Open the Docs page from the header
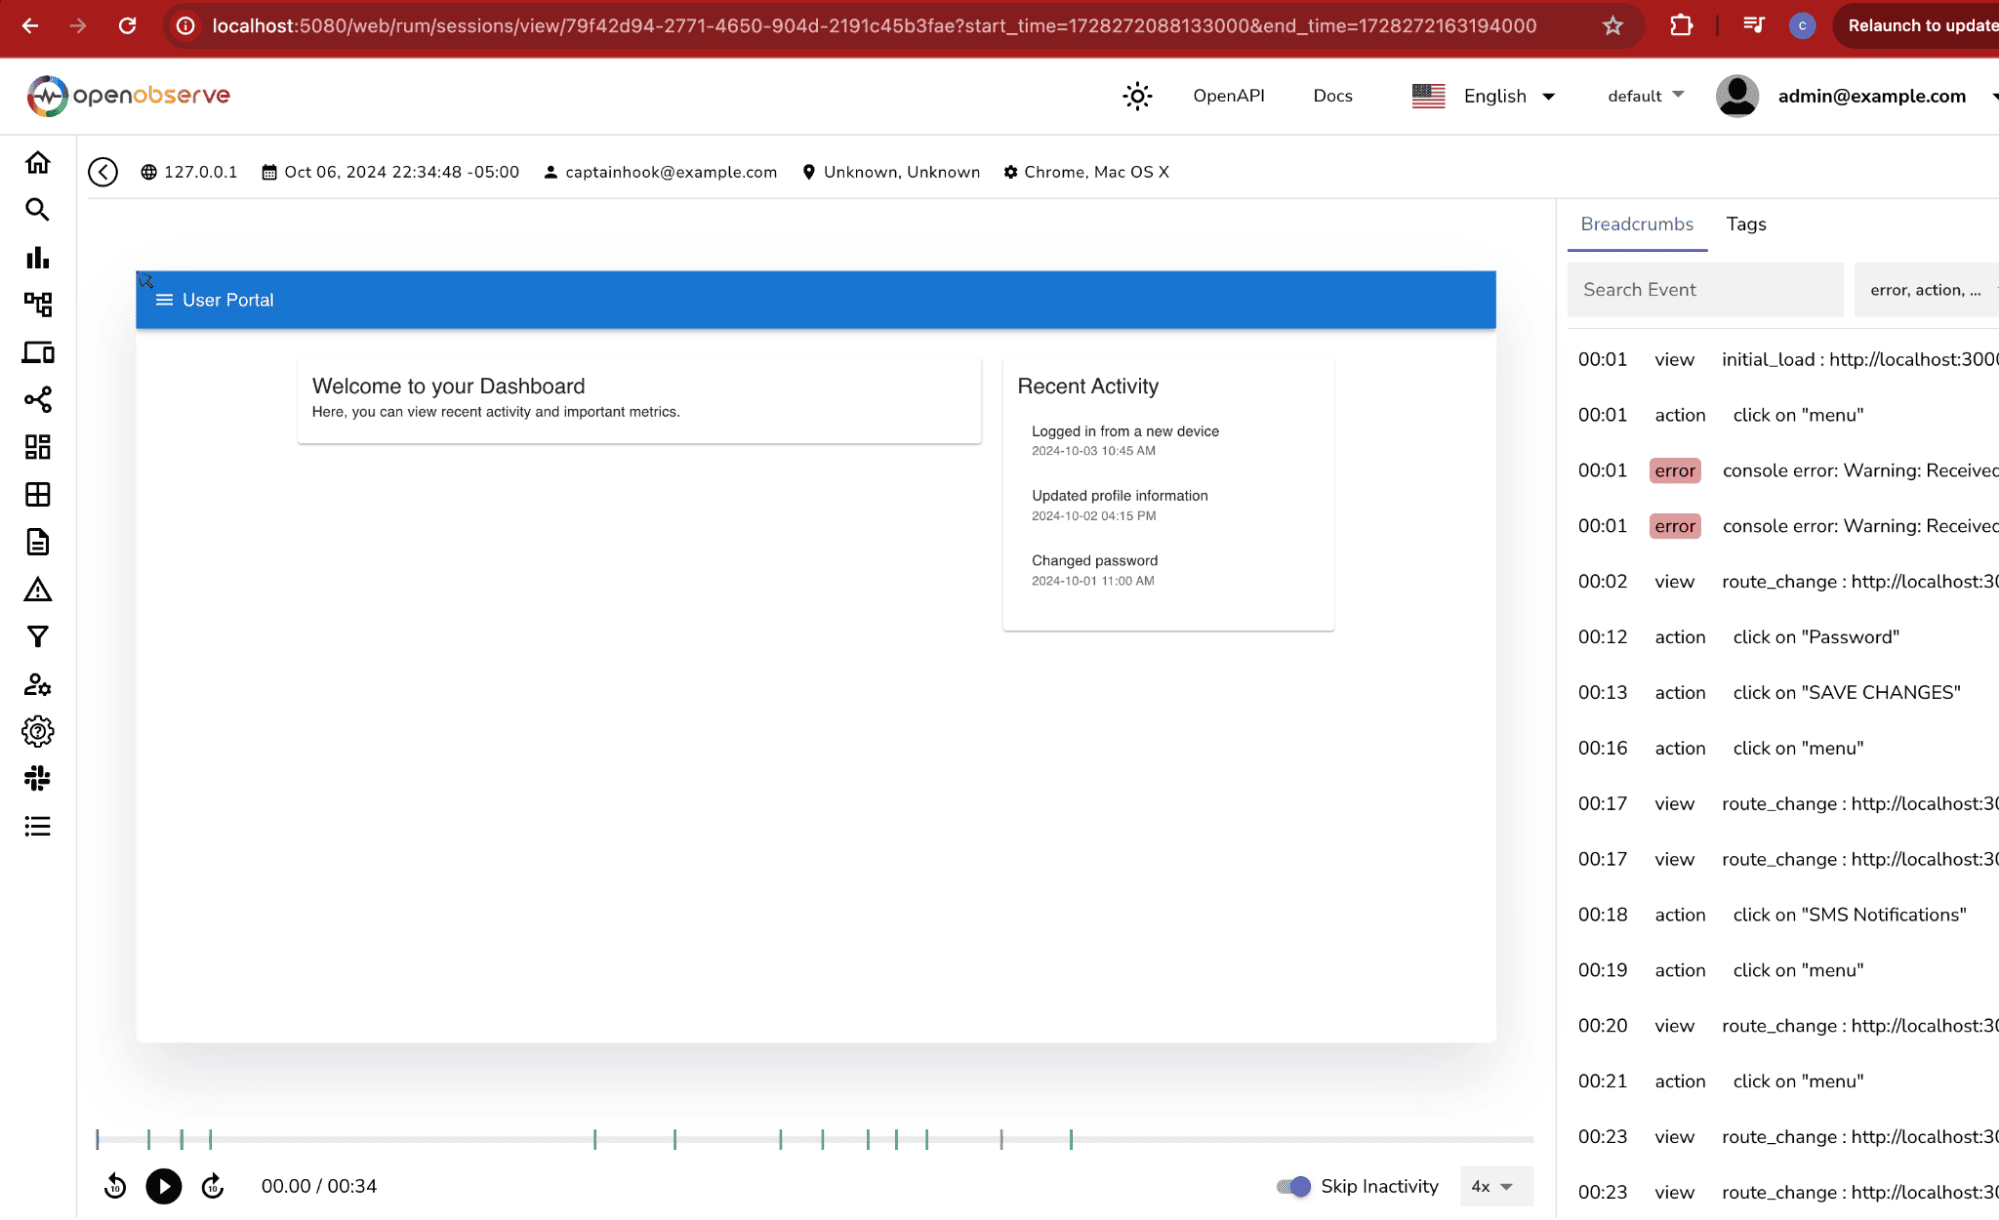 click(1332, 95)
